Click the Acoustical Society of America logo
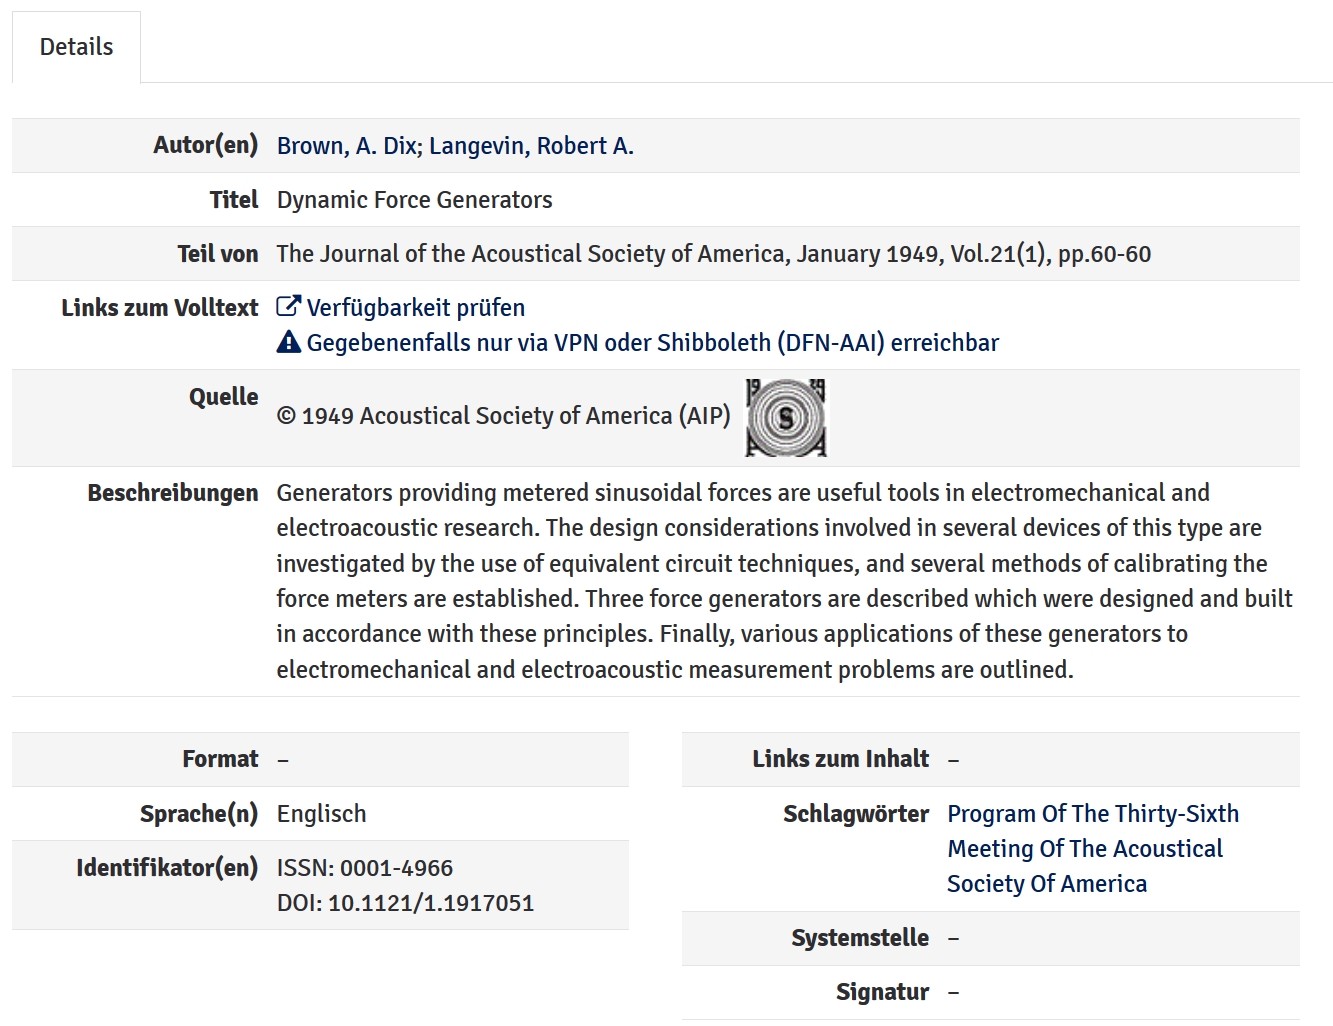Viewport: 1333px width, 1026px height. tap(786, 418)
